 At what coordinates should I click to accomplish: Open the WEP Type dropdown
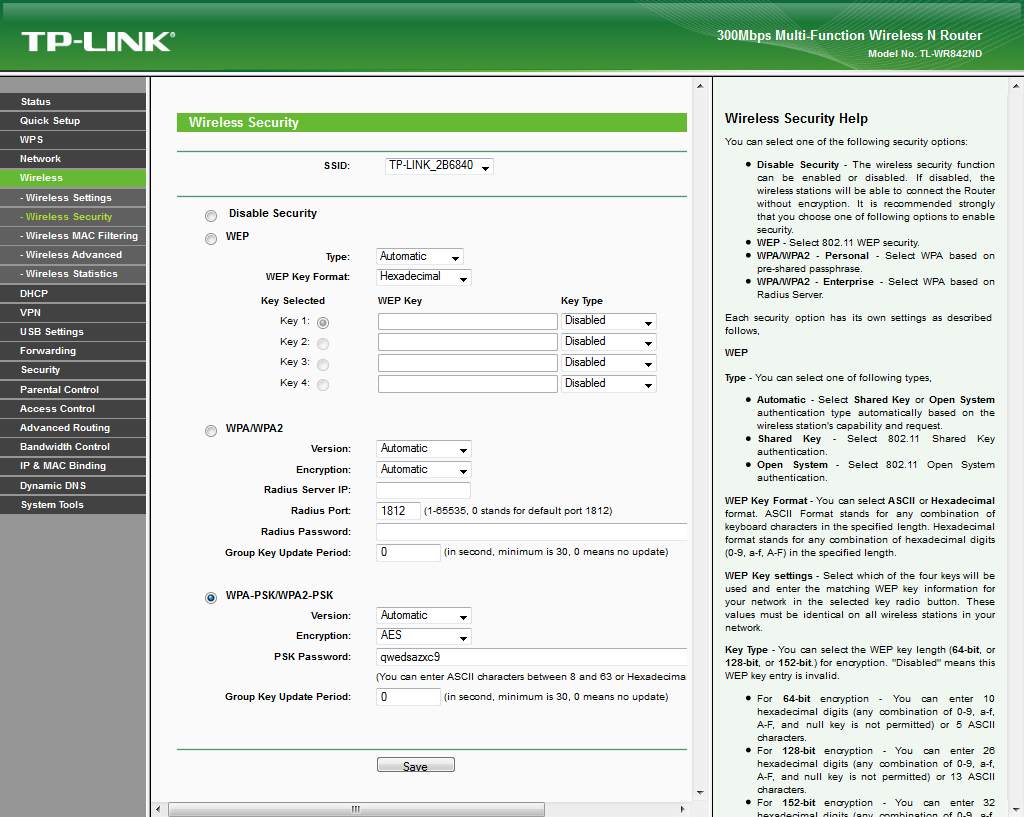[420, 257]
